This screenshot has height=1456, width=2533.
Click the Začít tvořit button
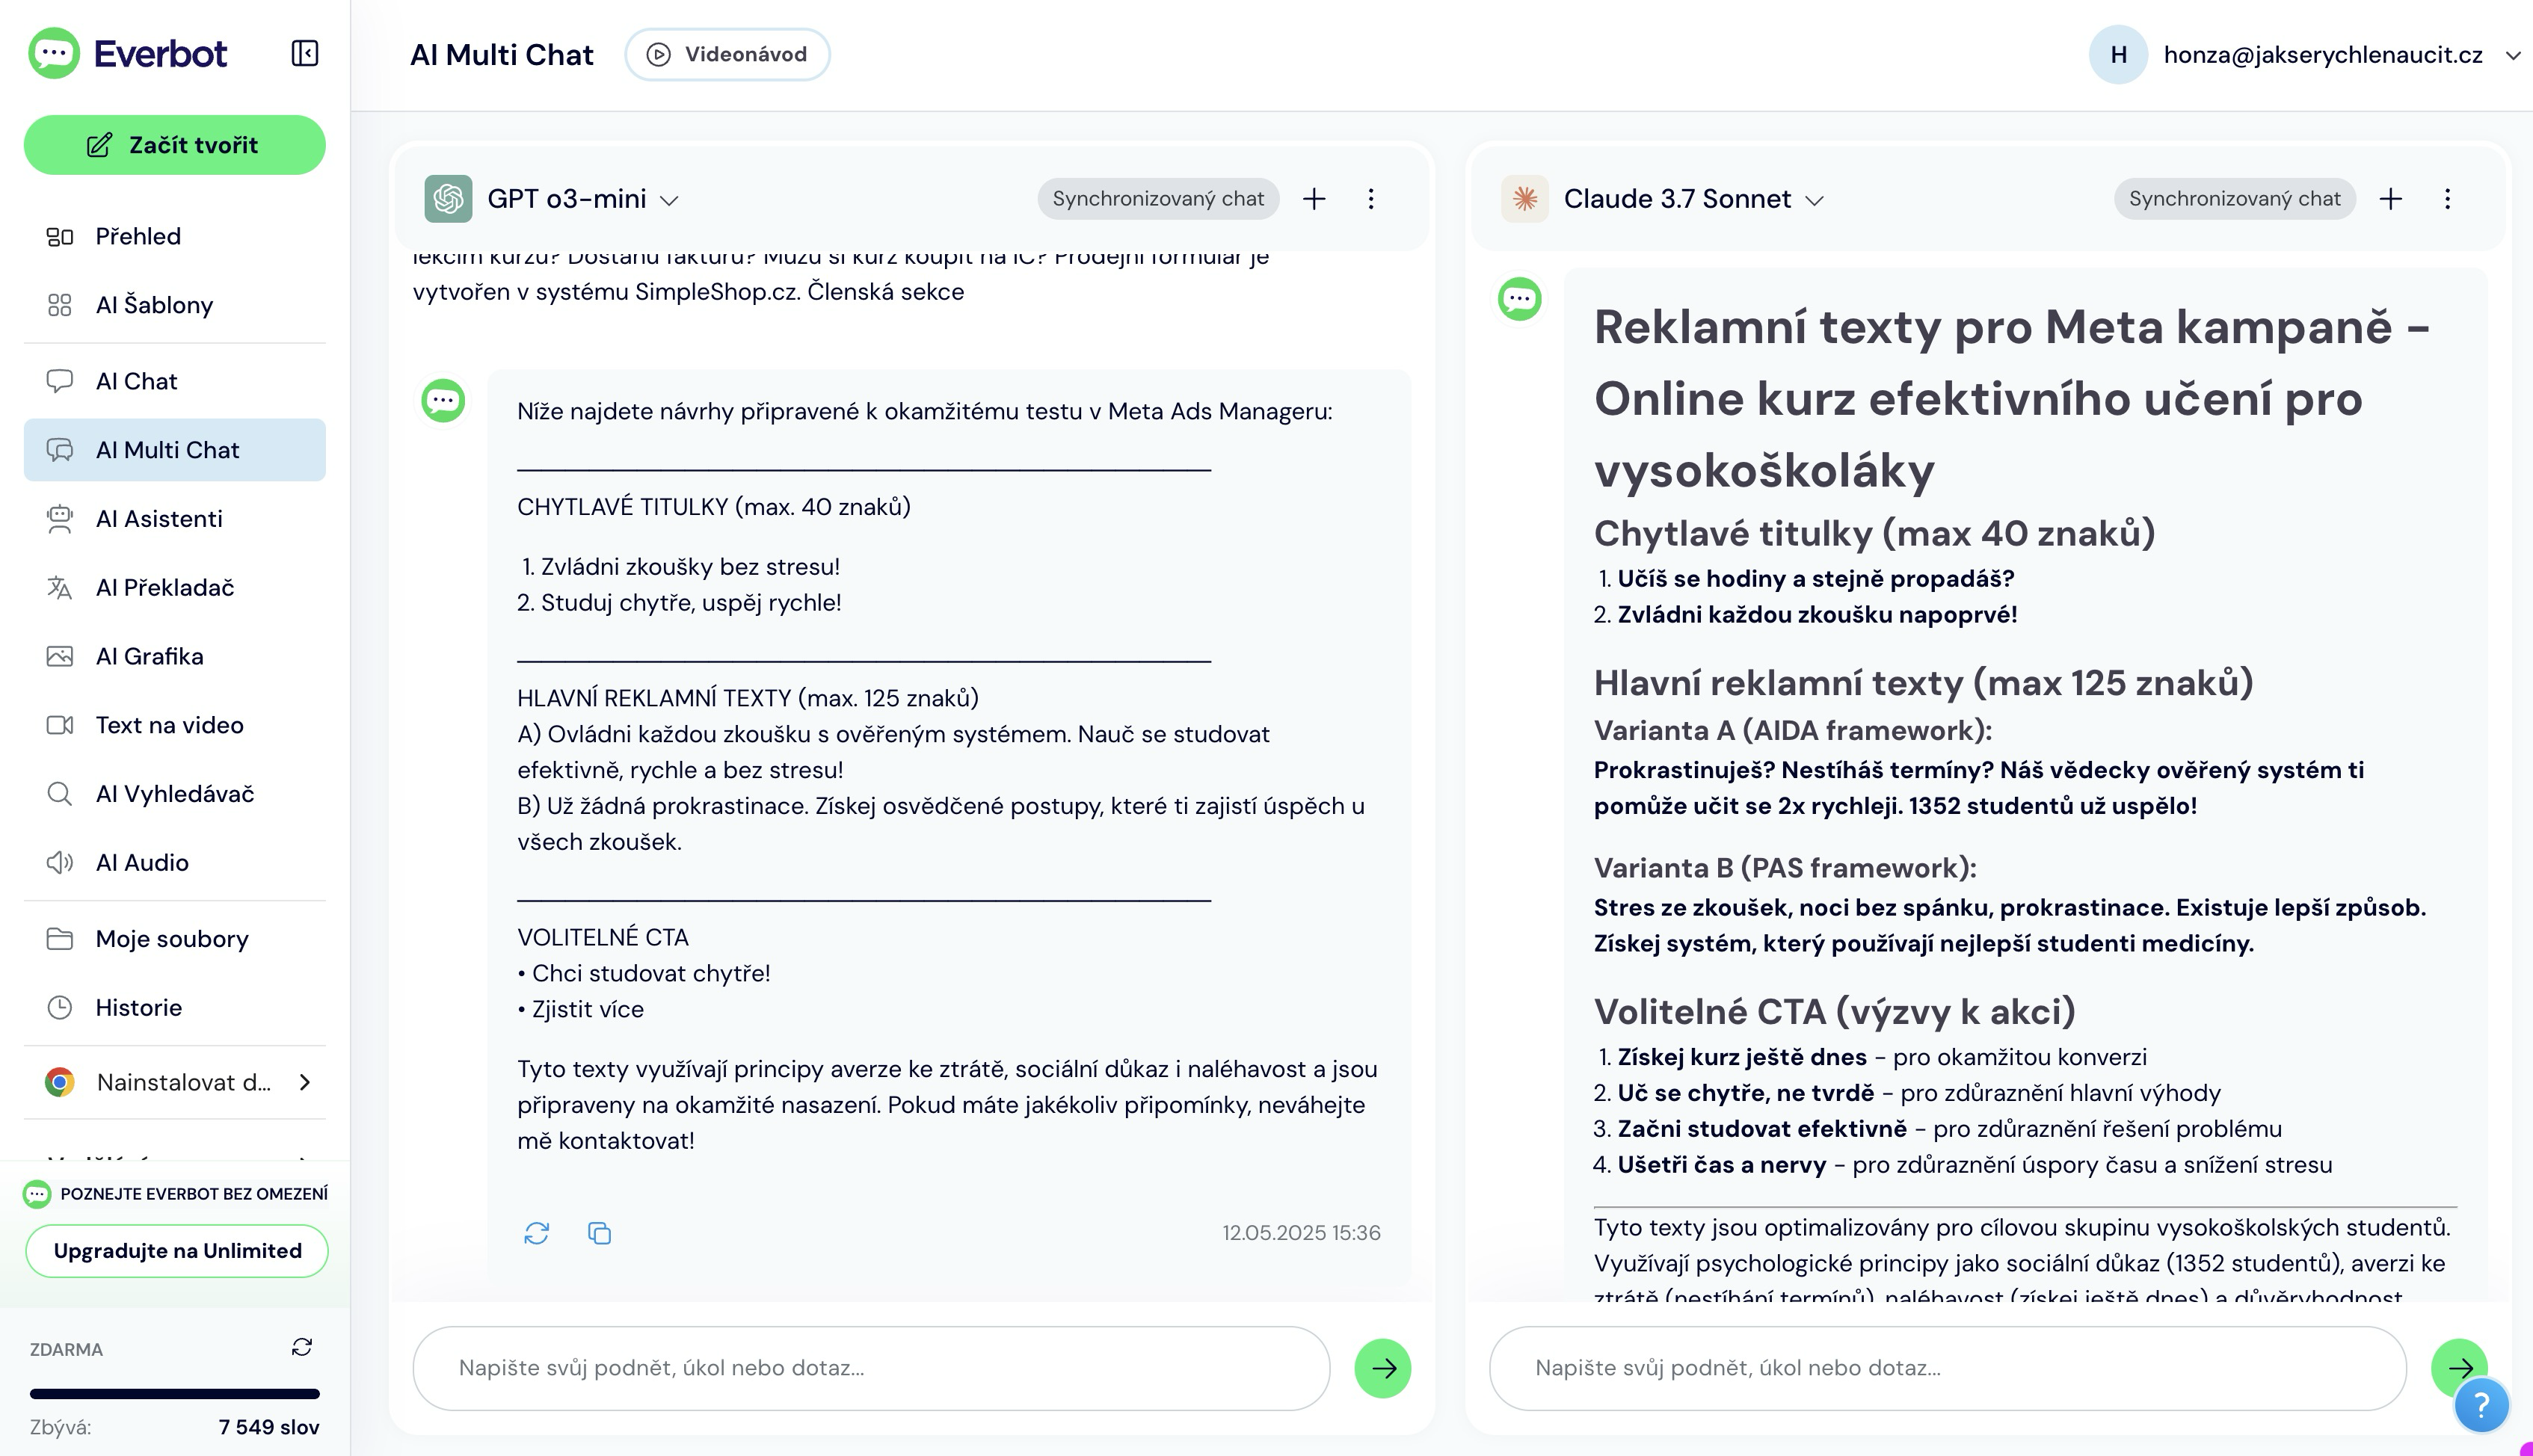175,145
